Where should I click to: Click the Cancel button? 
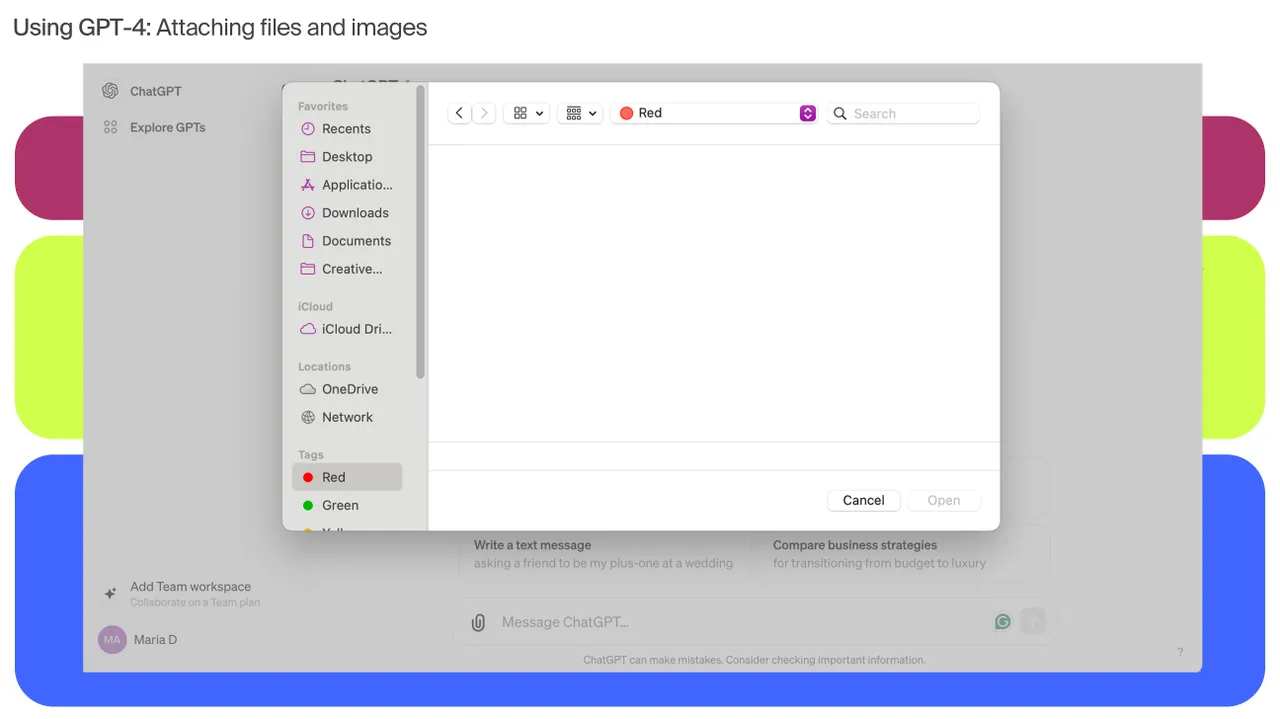864,500
